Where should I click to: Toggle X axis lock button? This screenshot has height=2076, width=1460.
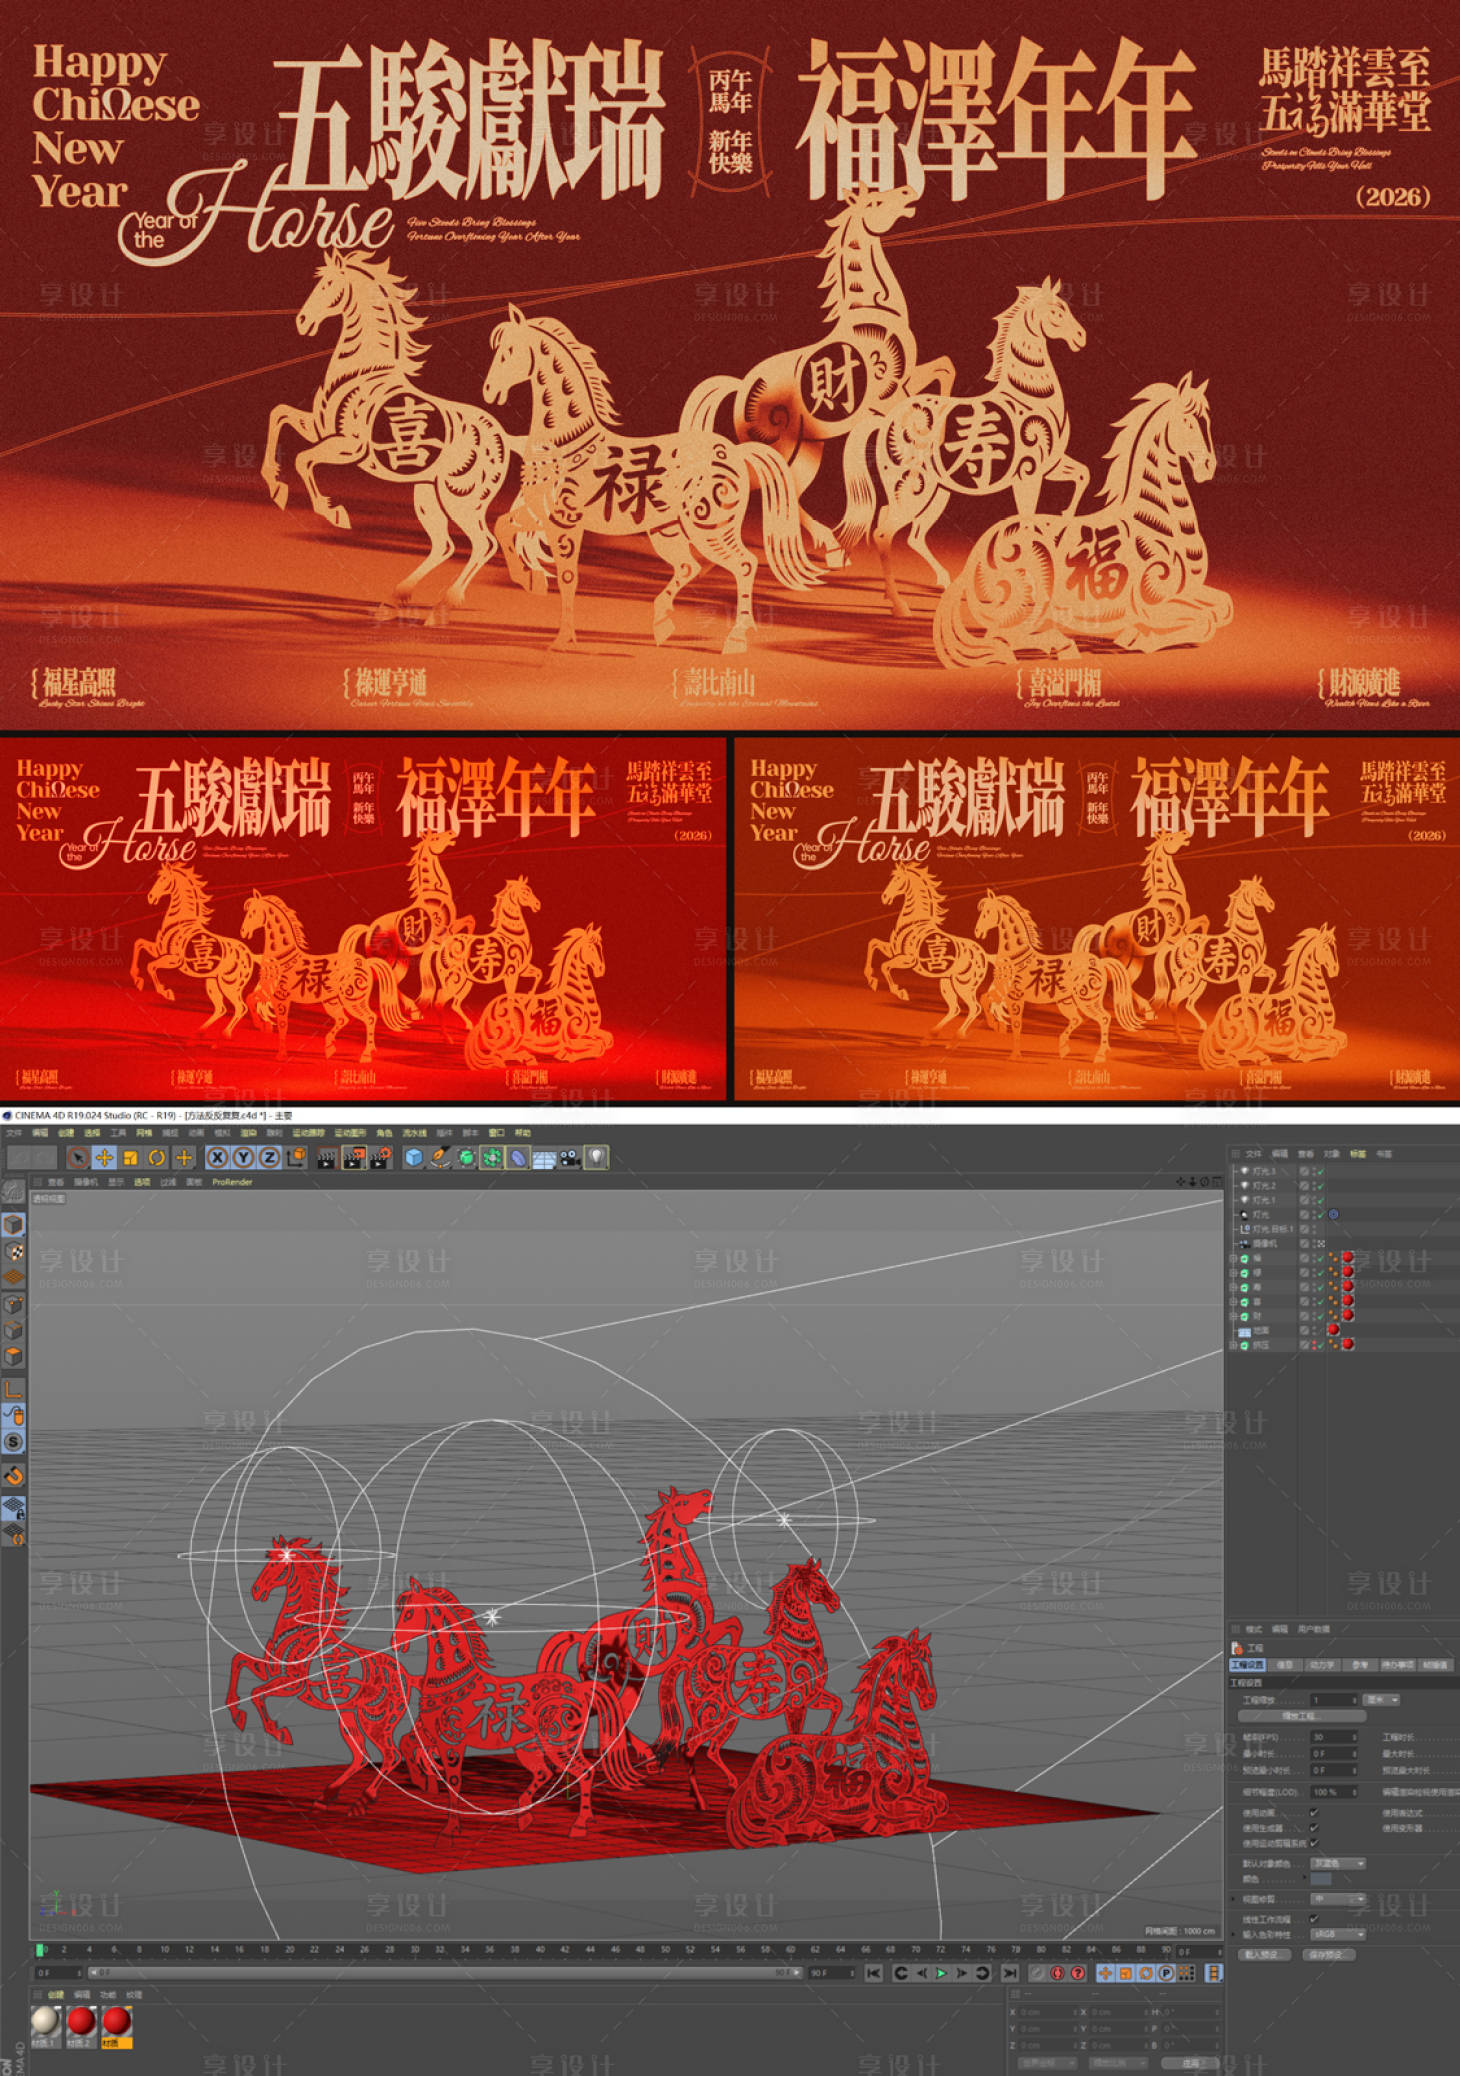[217, 1157]
